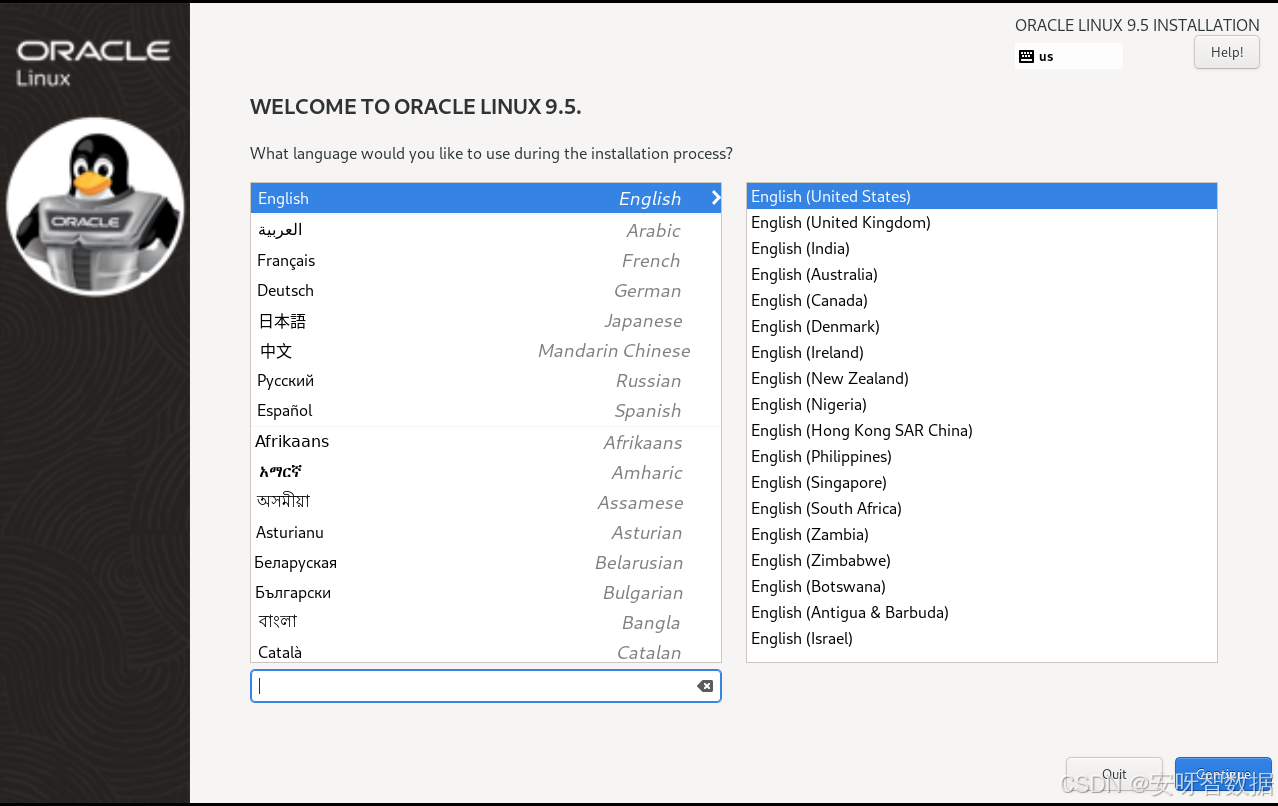Pick English (Philippines) locale
The width and height of the screenshot is (1278, 806).
pos(982,456)
